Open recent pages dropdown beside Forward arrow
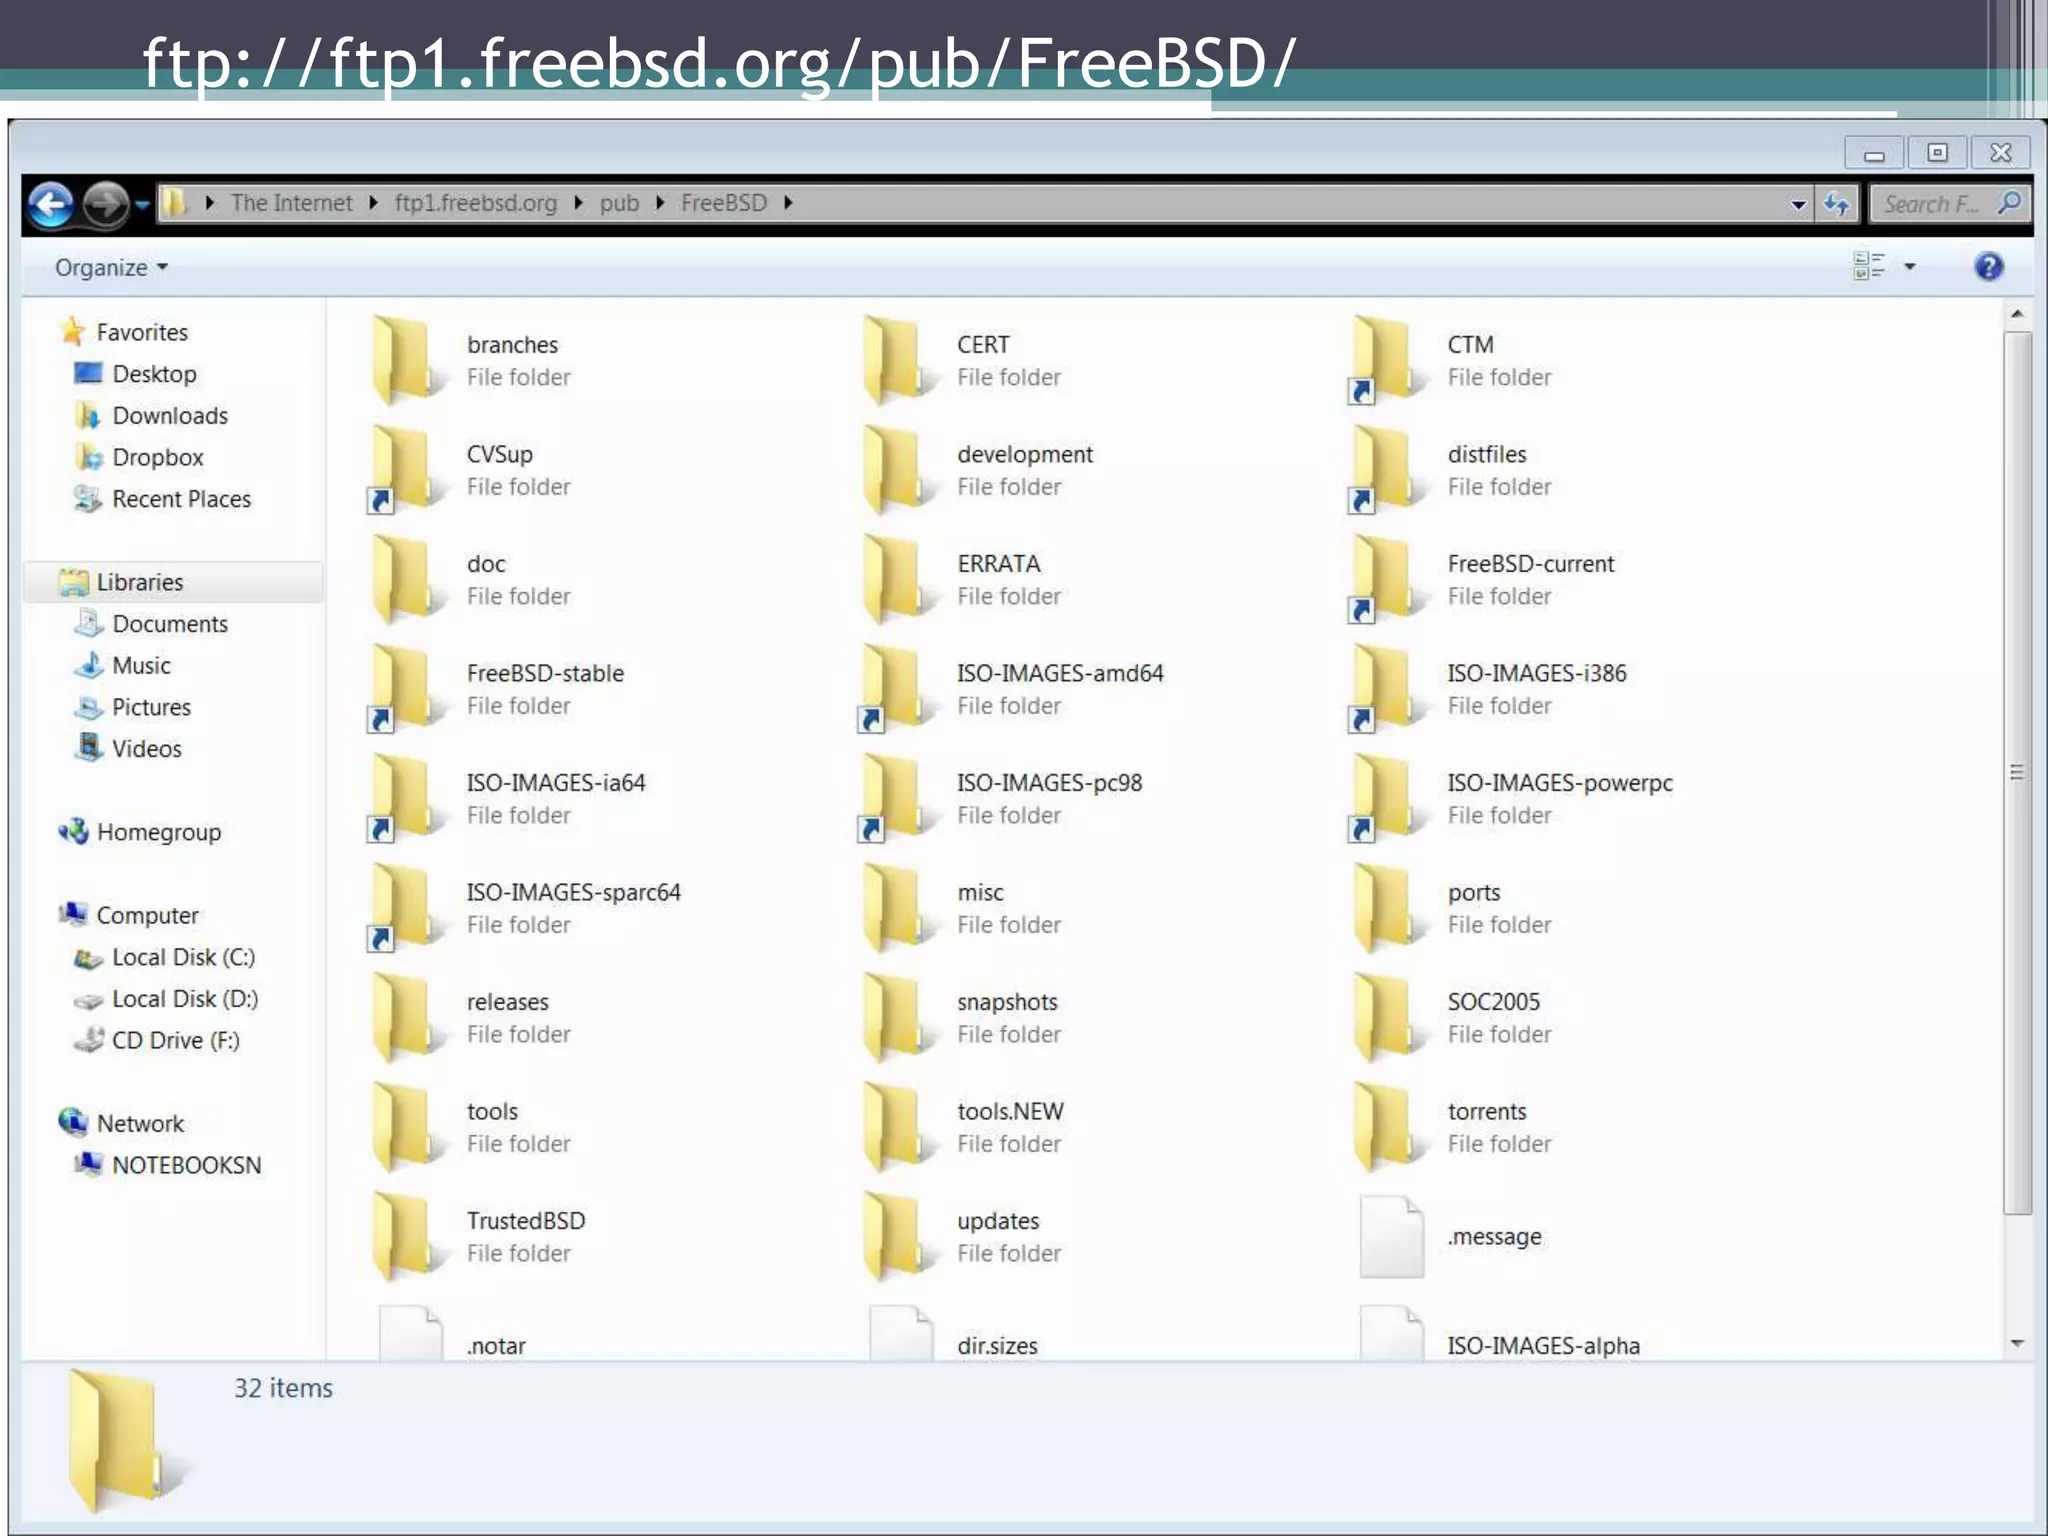This screenshot has width=2048, height=1536. pos(142,205)
